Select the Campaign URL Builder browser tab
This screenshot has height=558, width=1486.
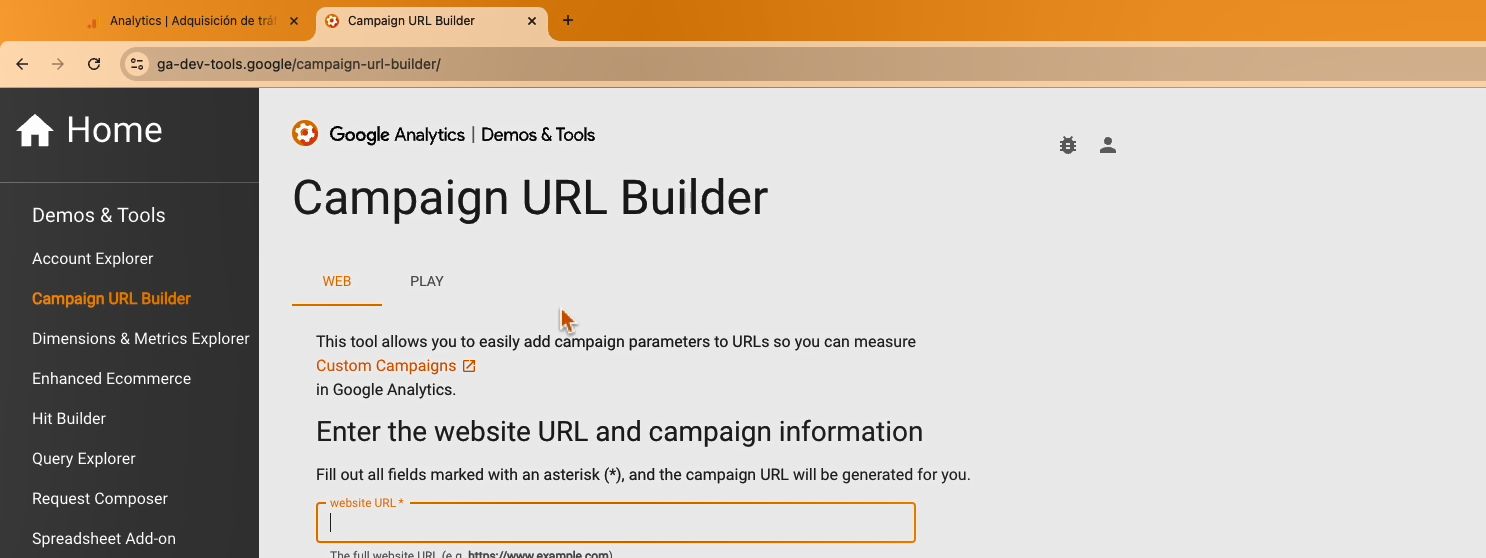431,21
